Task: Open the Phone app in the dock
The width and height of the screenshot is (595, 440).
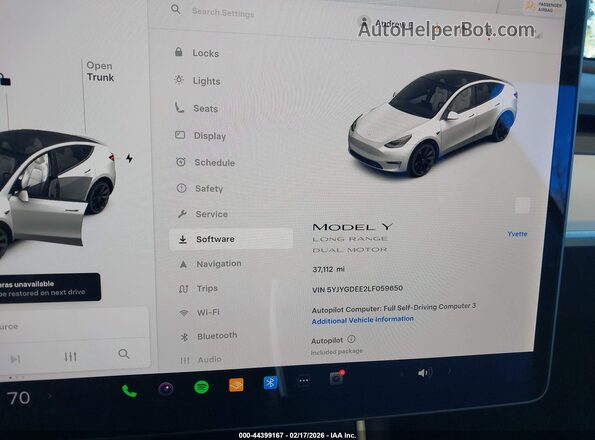Action: [129, 391]
